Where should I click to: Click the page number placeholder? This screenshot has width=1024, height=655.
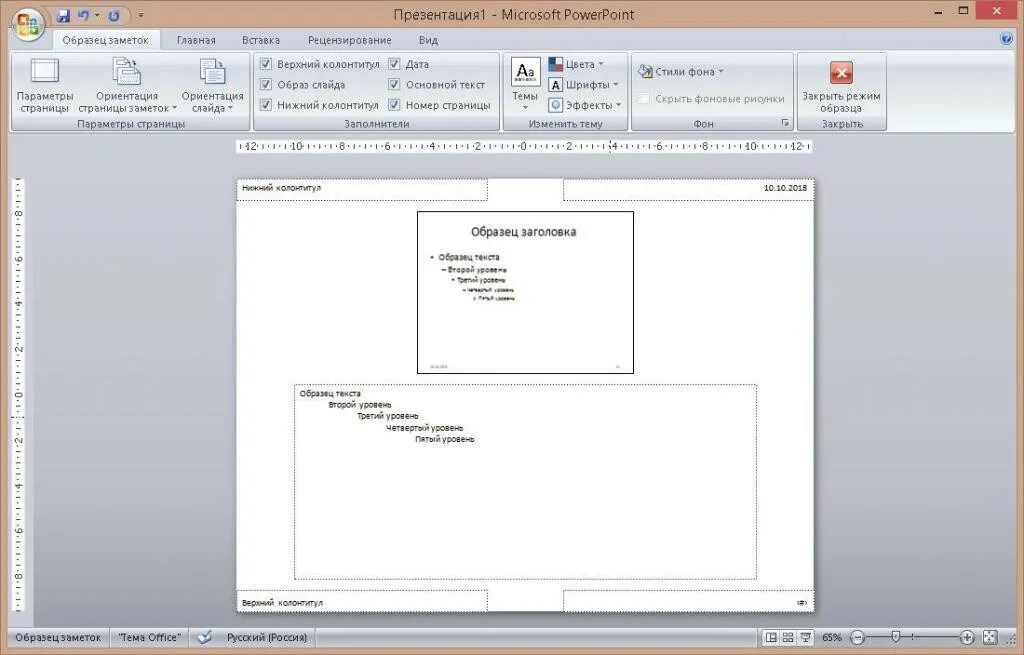(688, 601)
